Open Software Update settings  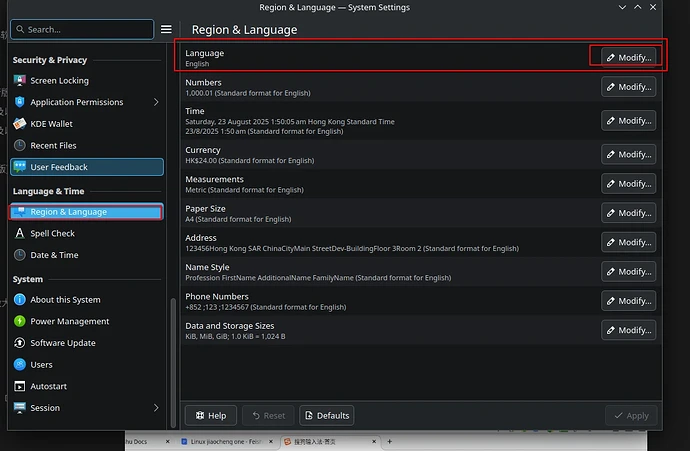tap(62, 343)
